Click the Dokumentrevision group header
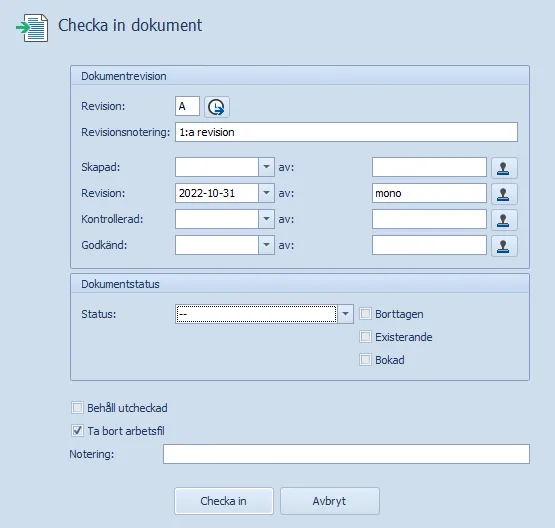 pos(300,76)
